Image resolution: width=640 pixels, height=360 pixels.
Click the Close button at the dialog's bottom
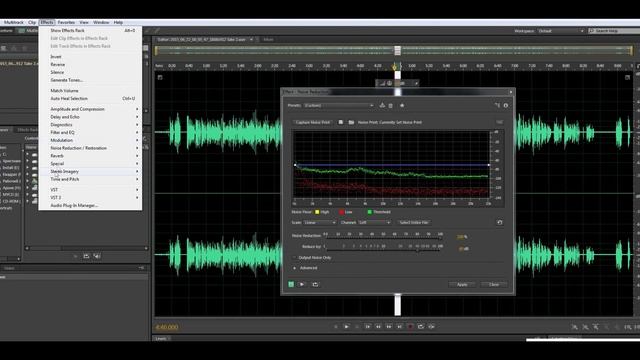[494, 284]
